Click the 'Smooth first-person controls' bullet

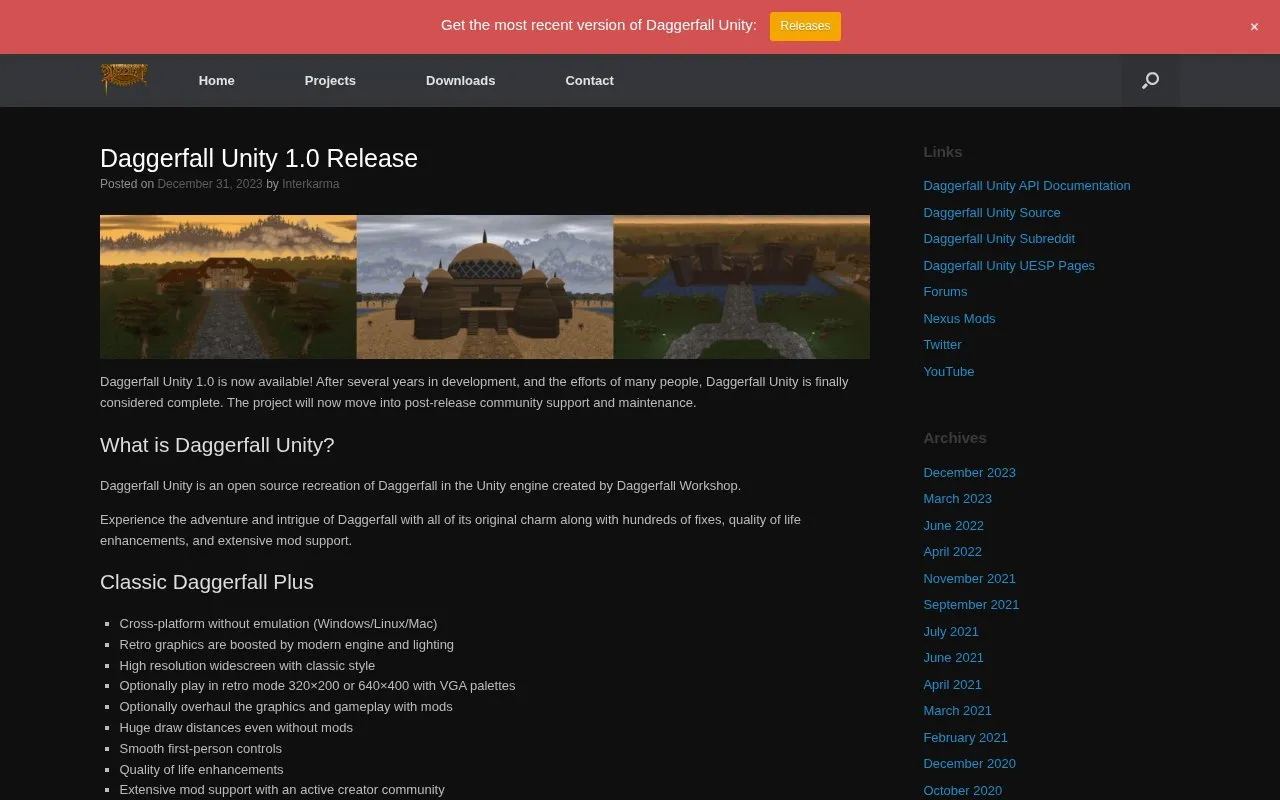point(200,748)
